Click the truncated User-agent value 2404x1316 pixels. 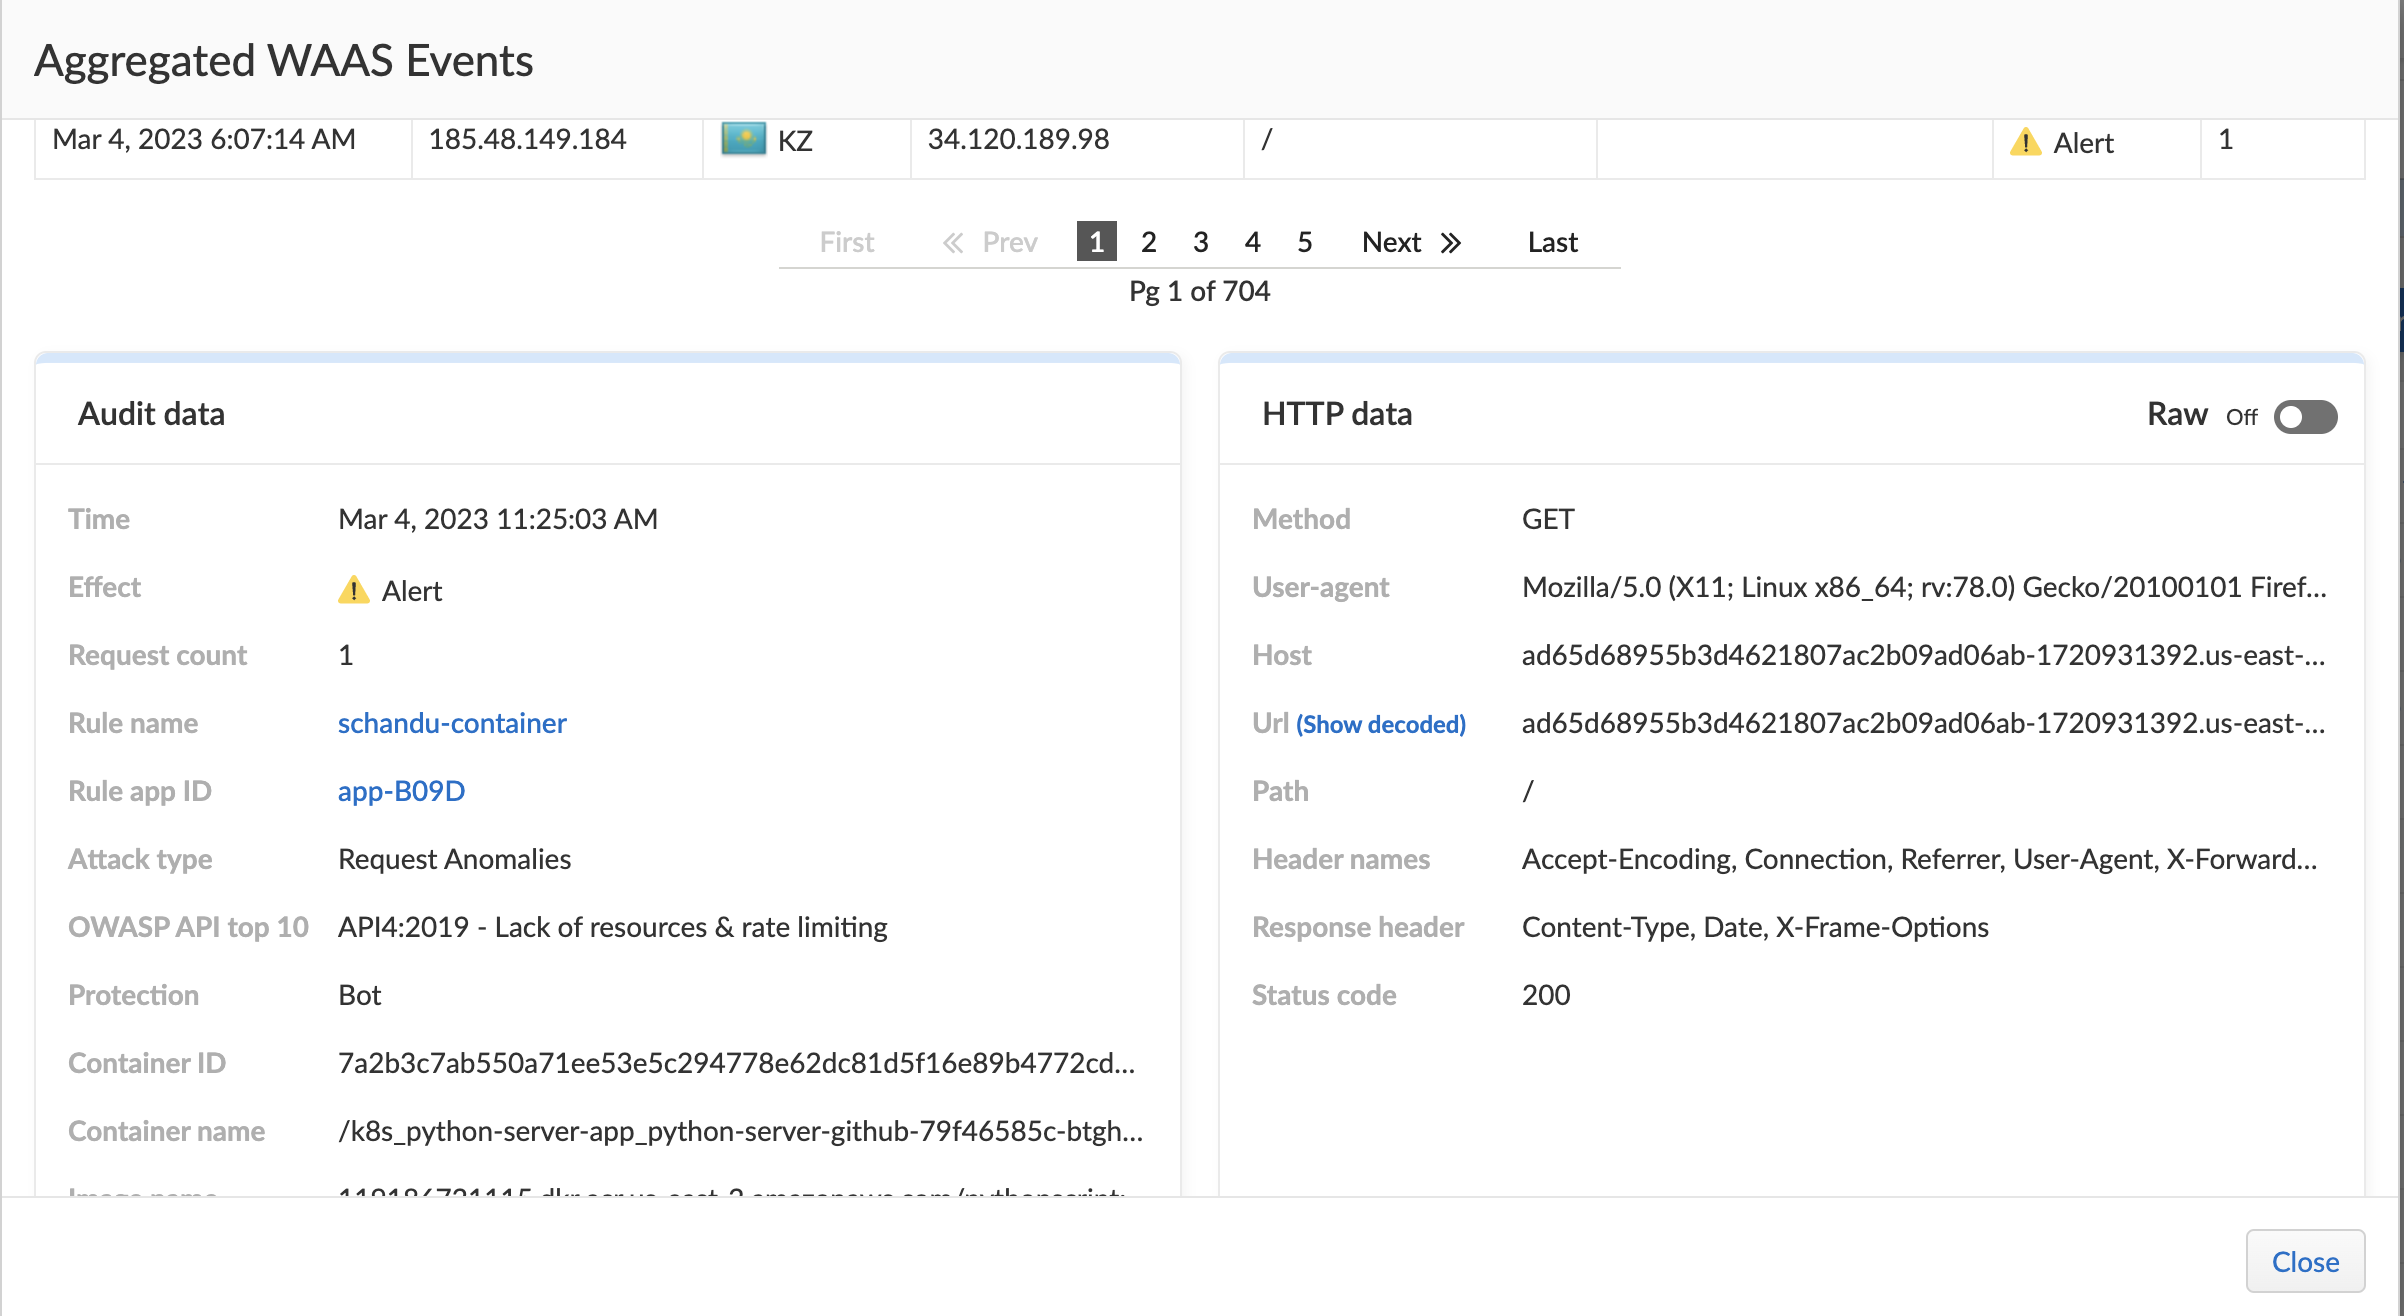click(1923, 587)
